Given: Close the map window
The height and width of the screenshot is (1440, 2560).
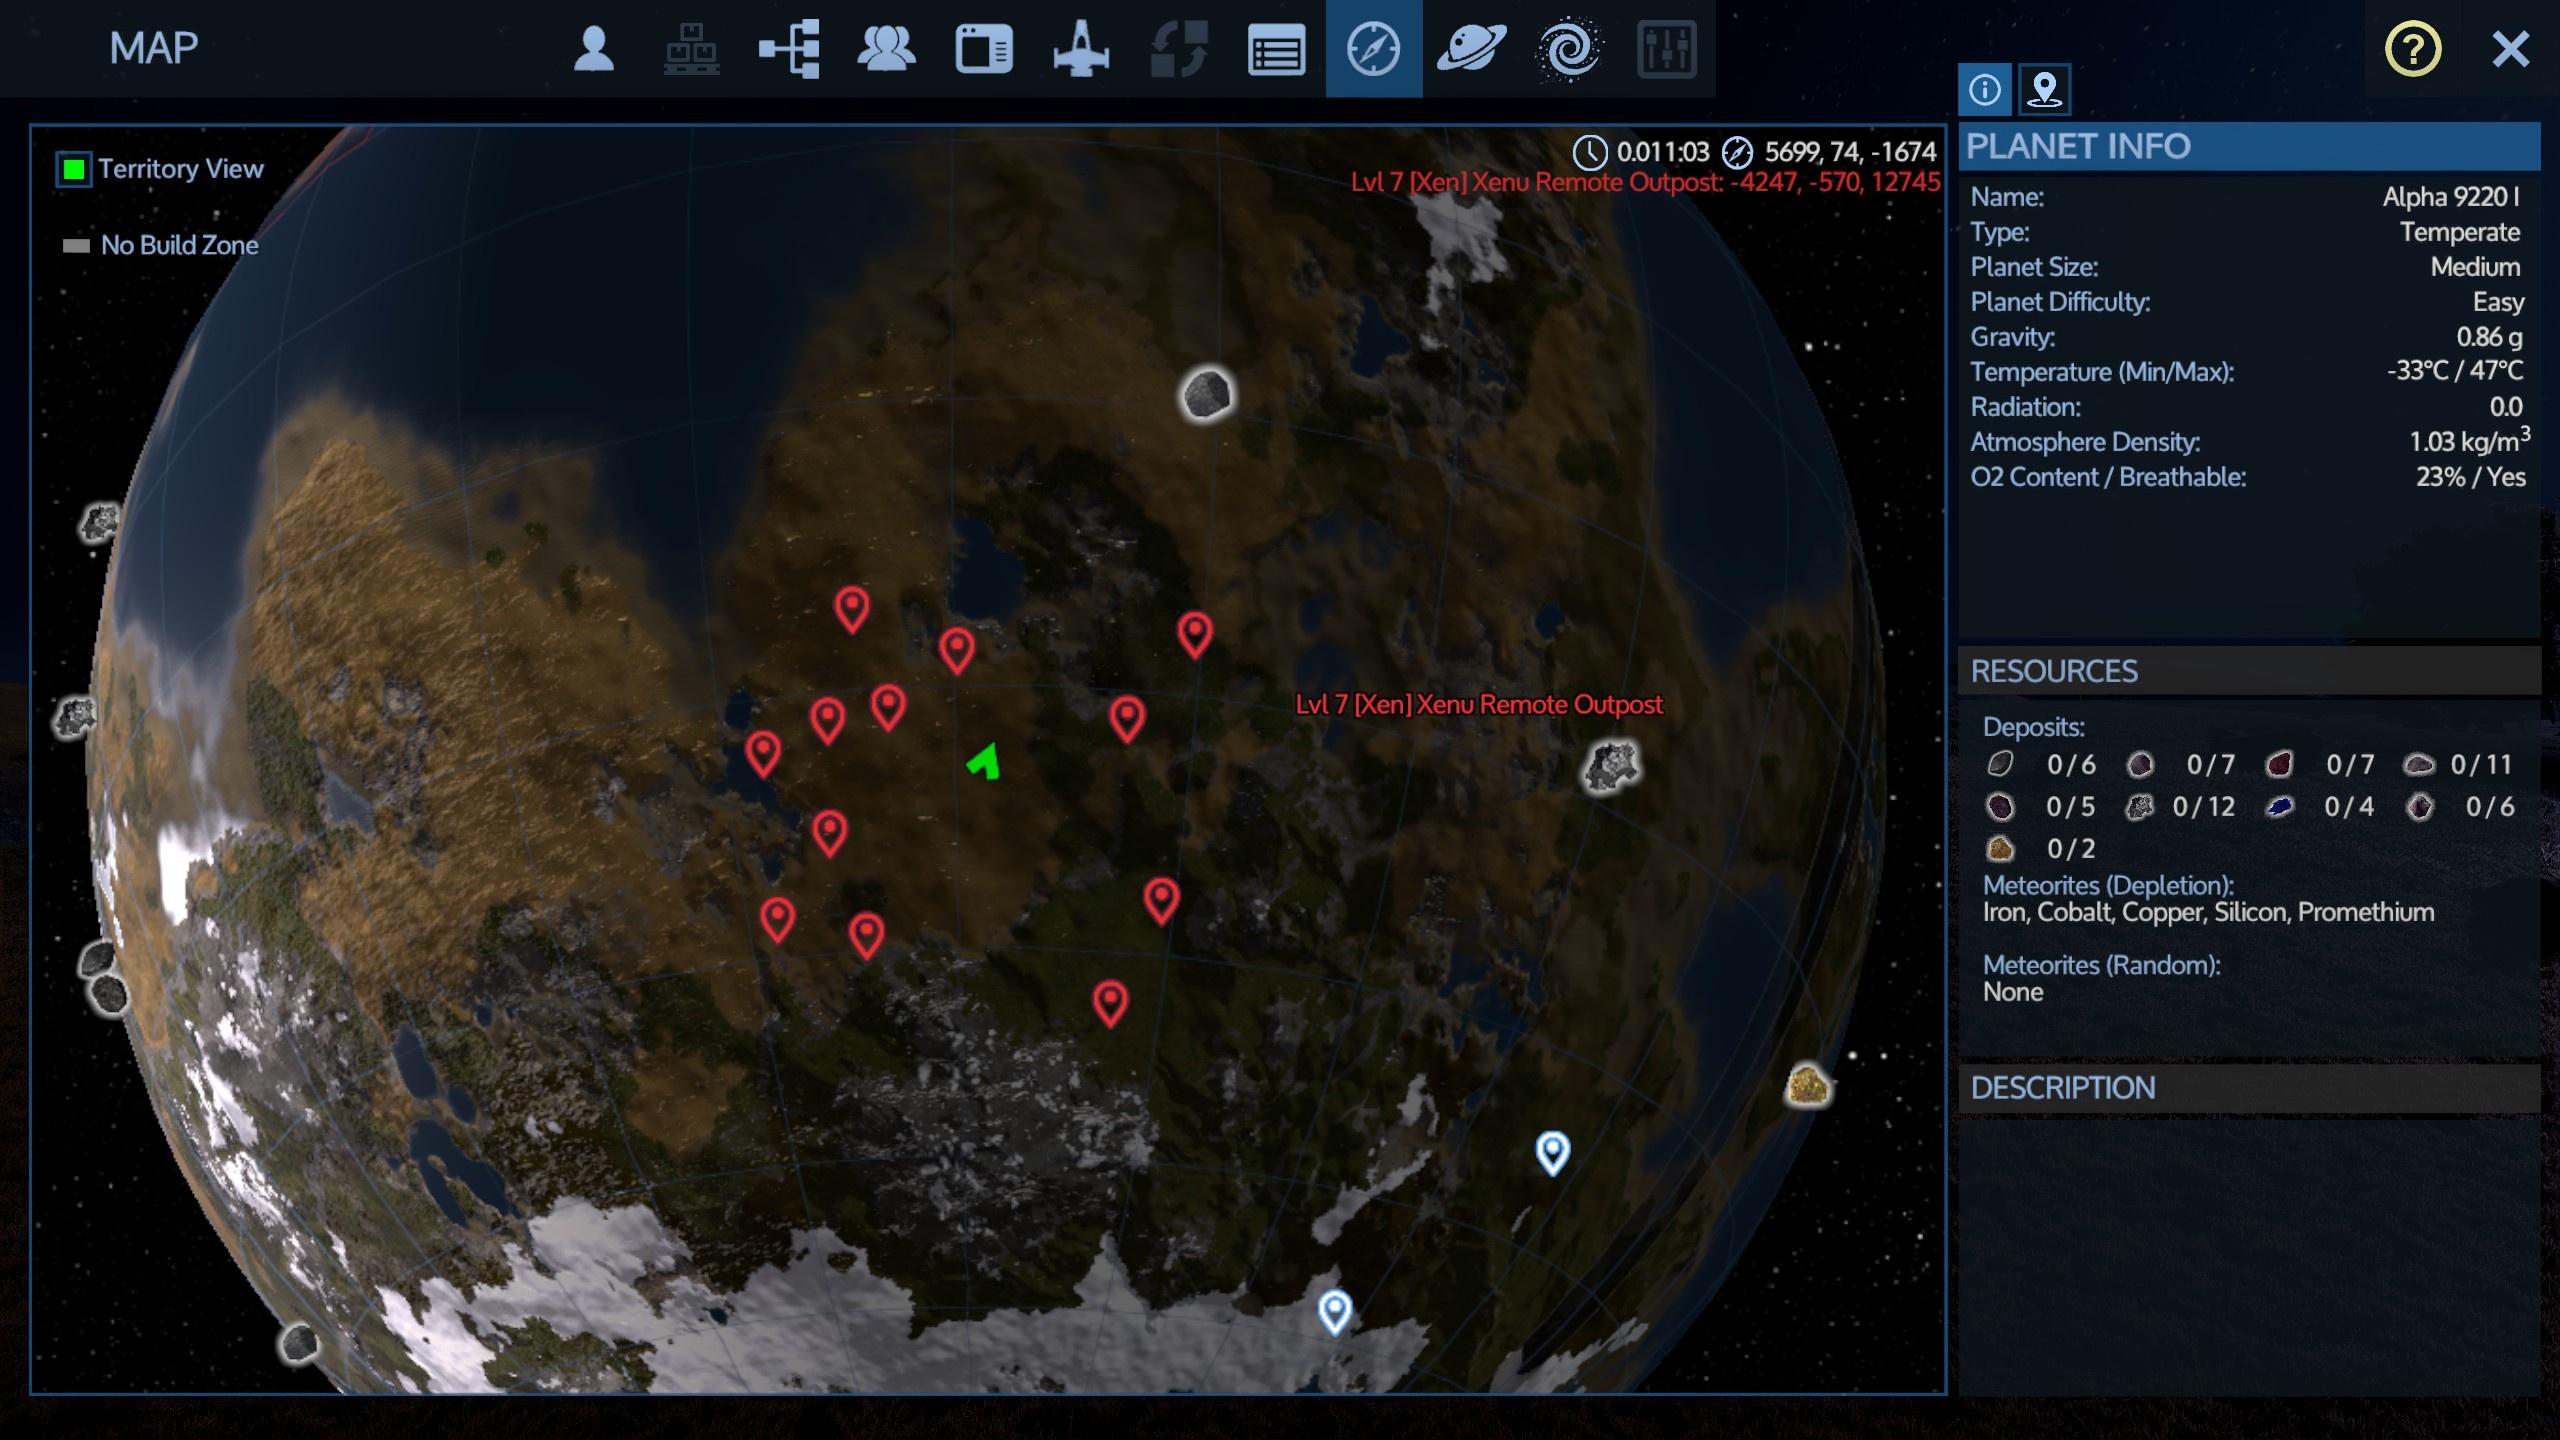Looking at the screenshot, I should (x=2510, y=49).
